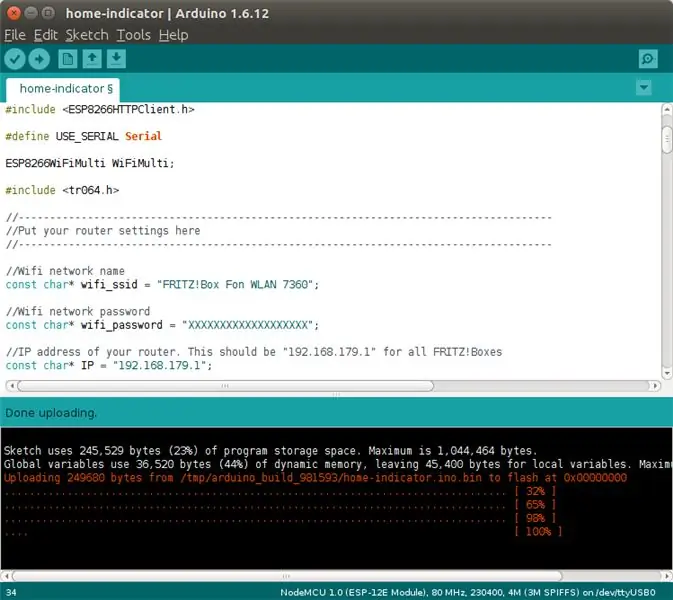This screenshot has height=600, width=673.
Task: Open the Help menu
Action: pyautogui.click(x=173, y=35)
